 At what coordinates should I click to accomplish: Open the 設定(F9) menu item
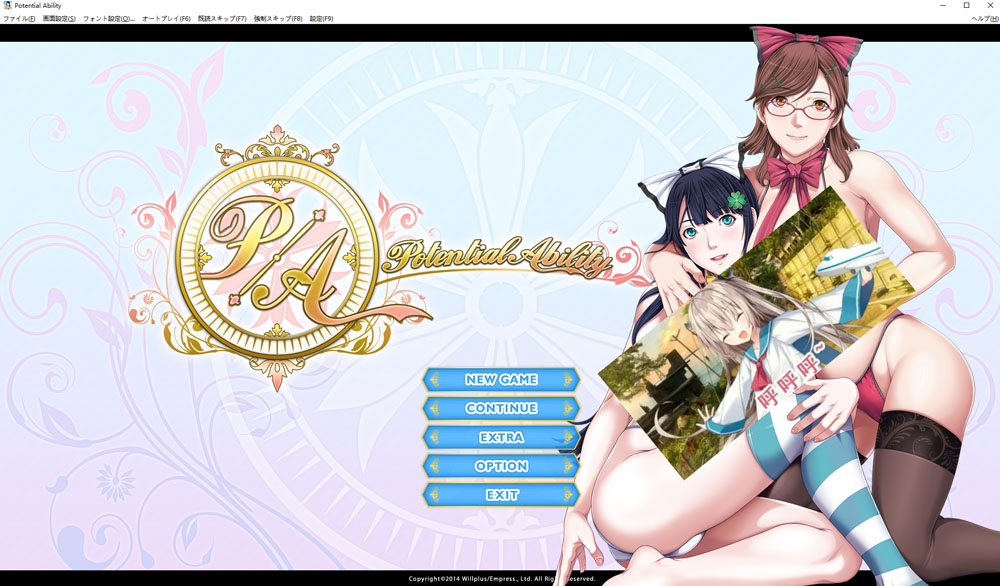321,18
